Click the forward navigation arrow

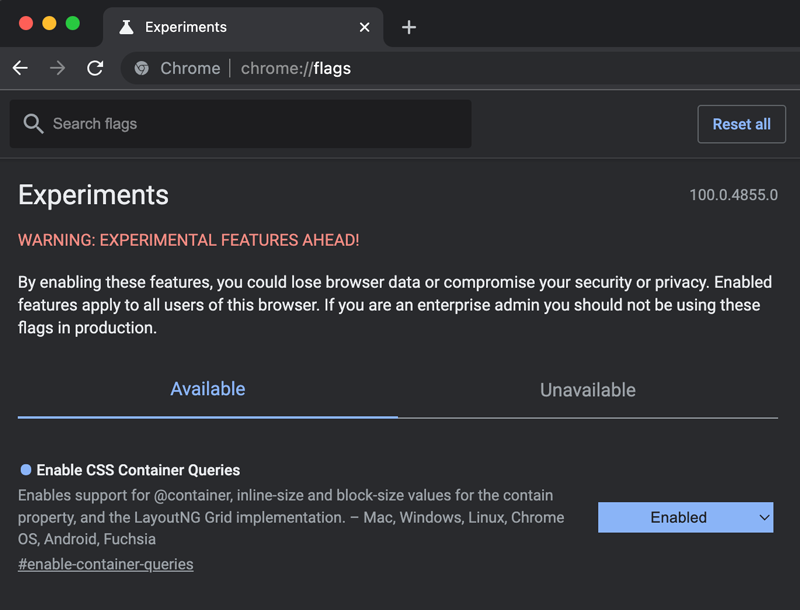58,68
